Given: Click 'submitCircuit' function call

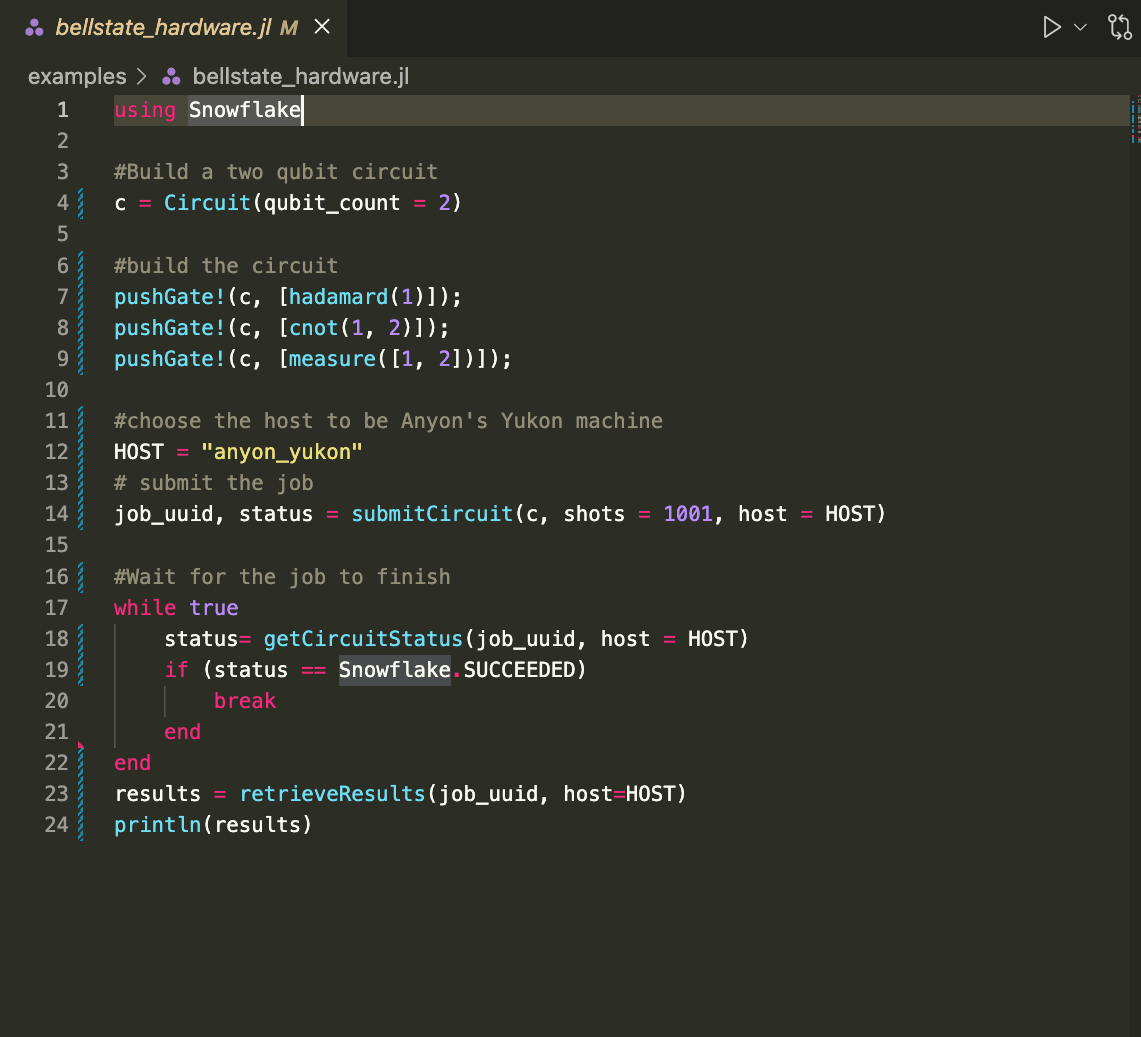Looking at the screenshot, I should (x=432, y=514).
